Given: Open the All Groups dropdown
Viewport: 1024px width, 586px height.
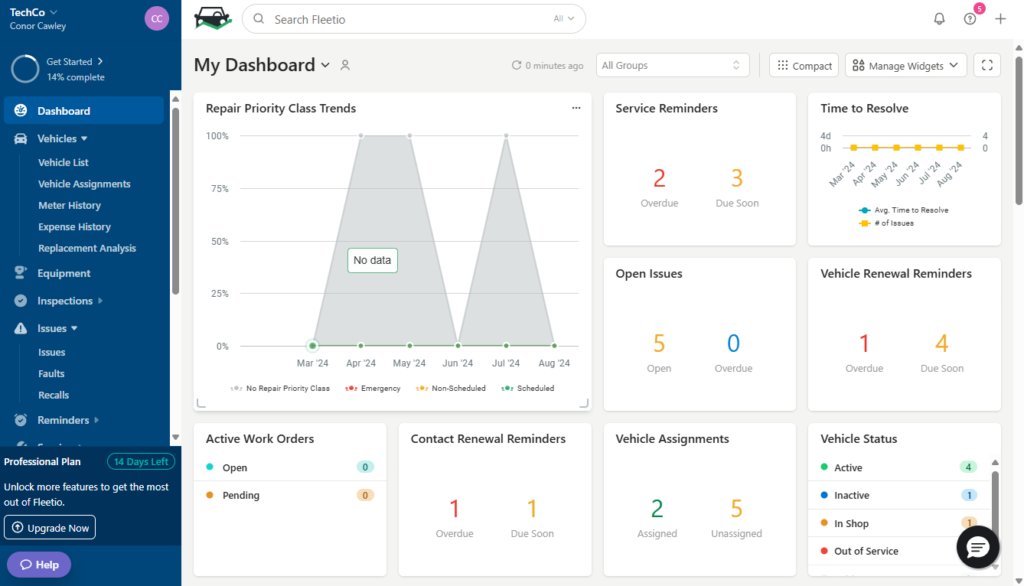Looking at the screenshot, I should pos(672,64).
